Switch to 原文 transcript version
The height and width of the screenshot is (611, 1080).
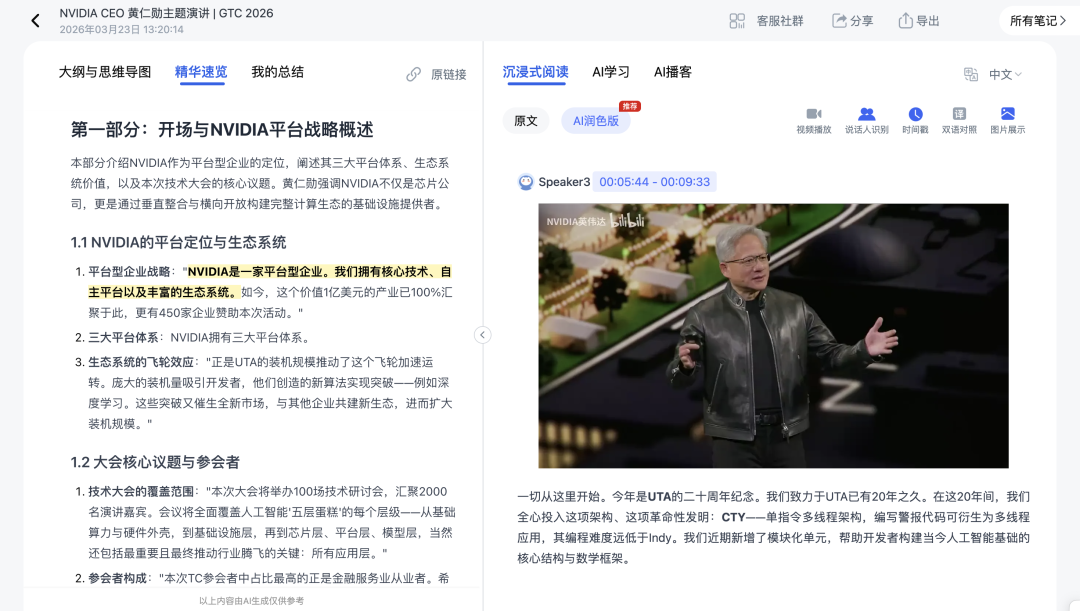tap(526, 121)
